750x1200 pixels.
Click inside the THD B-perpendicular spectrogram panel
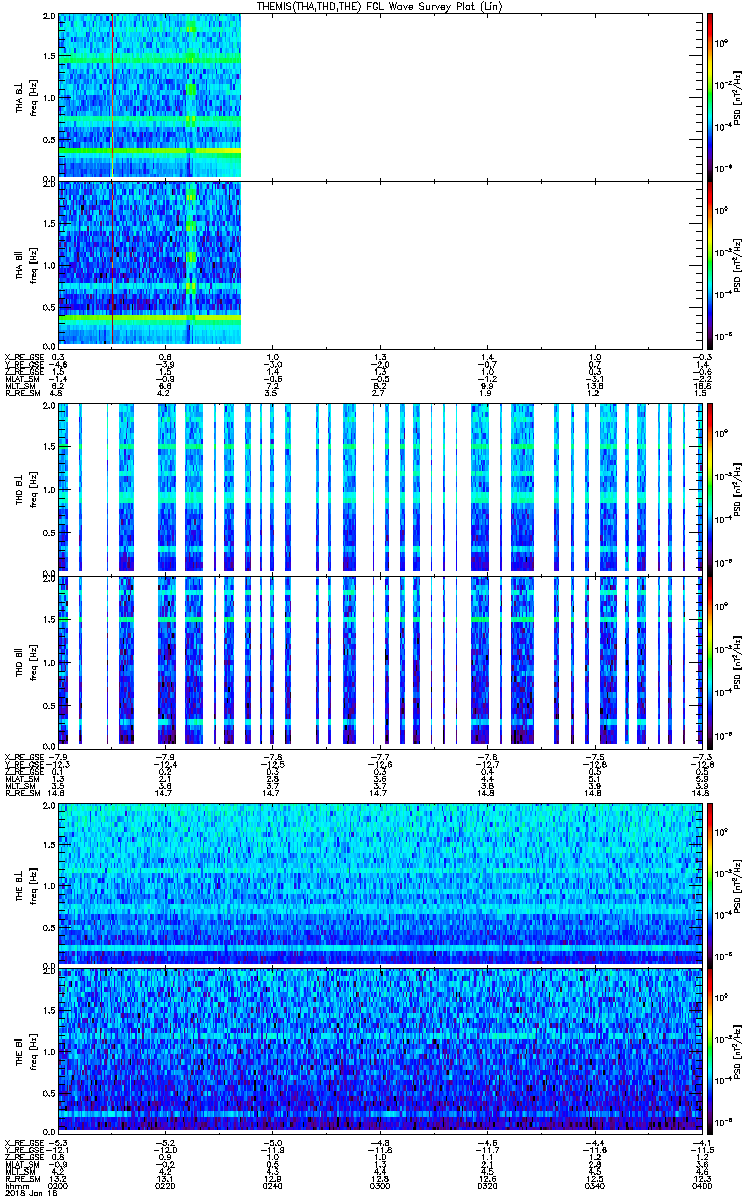(x=380, y=488)
